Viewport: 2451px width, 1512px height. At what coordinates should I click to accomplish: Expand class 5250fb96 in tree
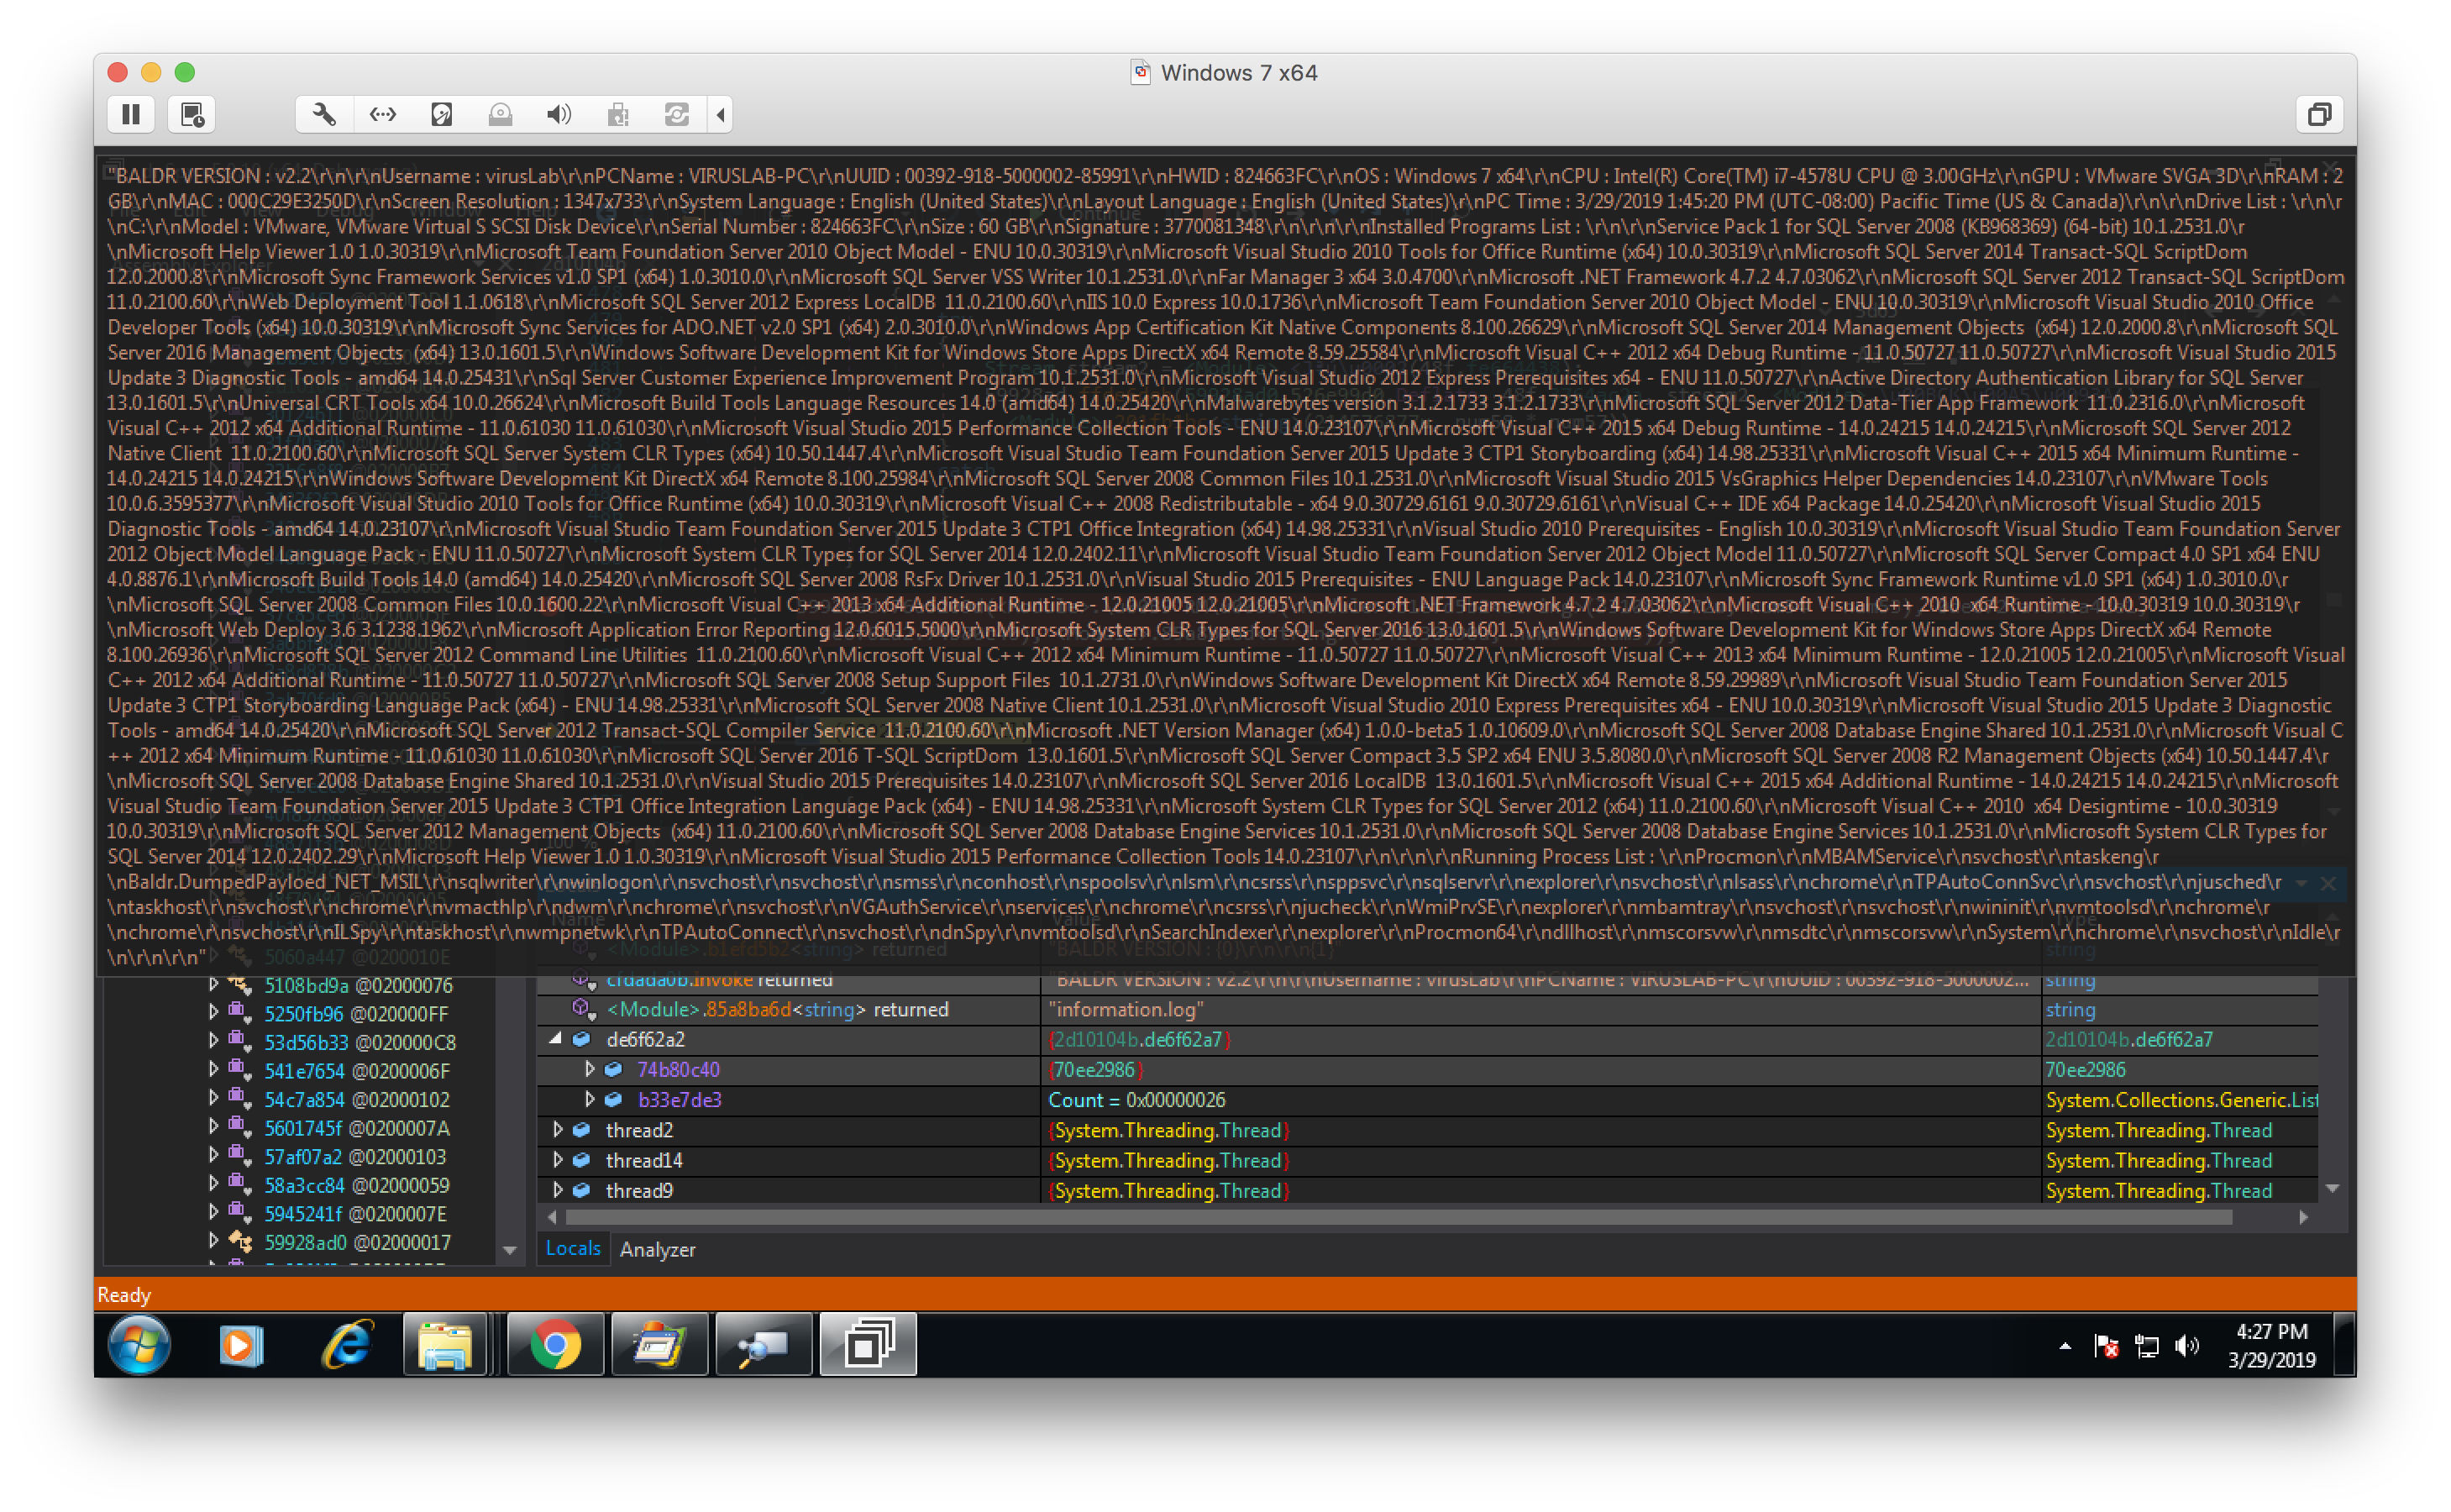[213, 1012]
